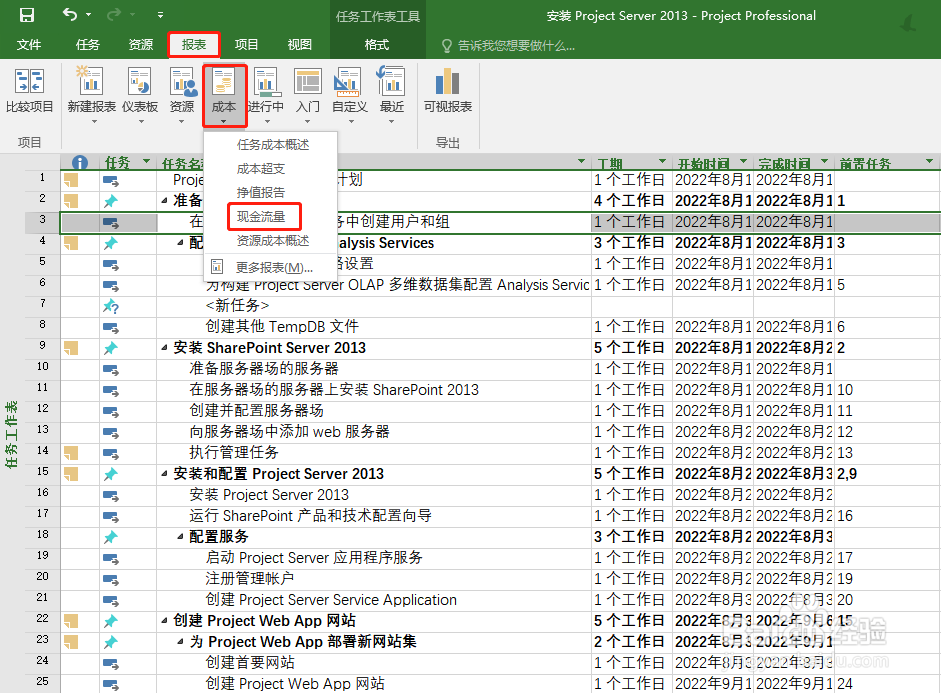Screen dimensions: 941x693
Task: Click pinned task mode icon in row 18
Action: 110,537
